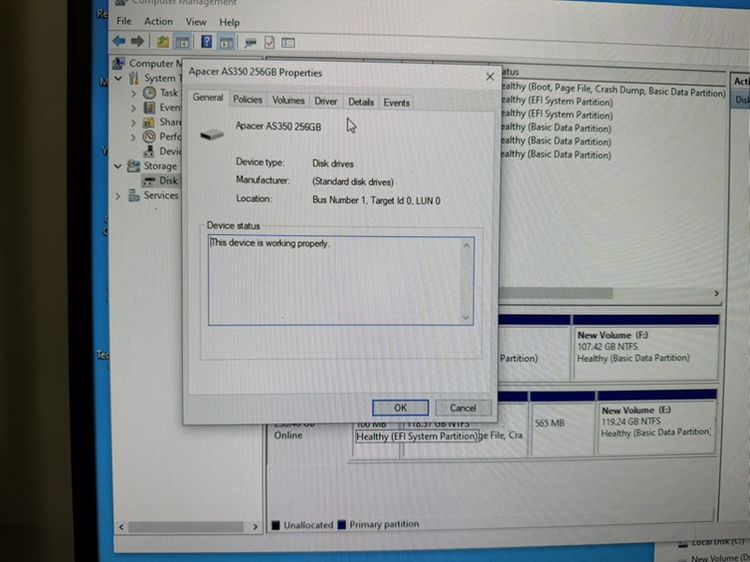Switch to the Details tab
750x562 pixels.
tap(361, 102)
